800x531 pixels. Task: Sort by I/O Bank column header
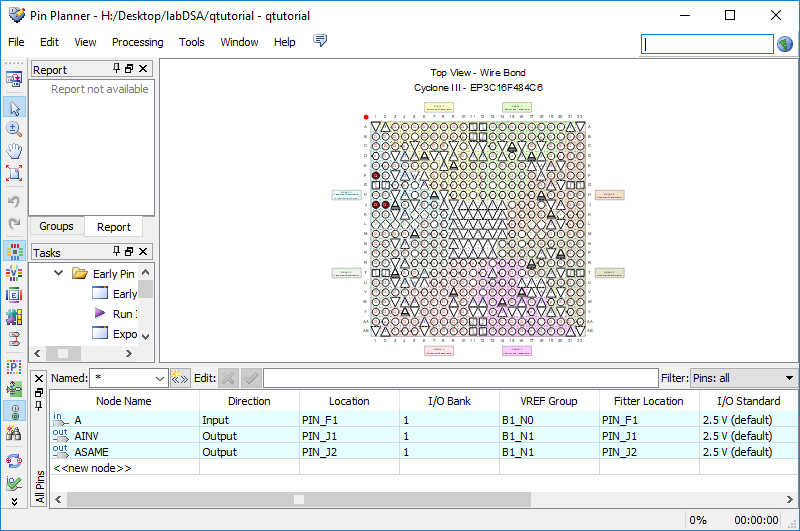pos(449,401)
